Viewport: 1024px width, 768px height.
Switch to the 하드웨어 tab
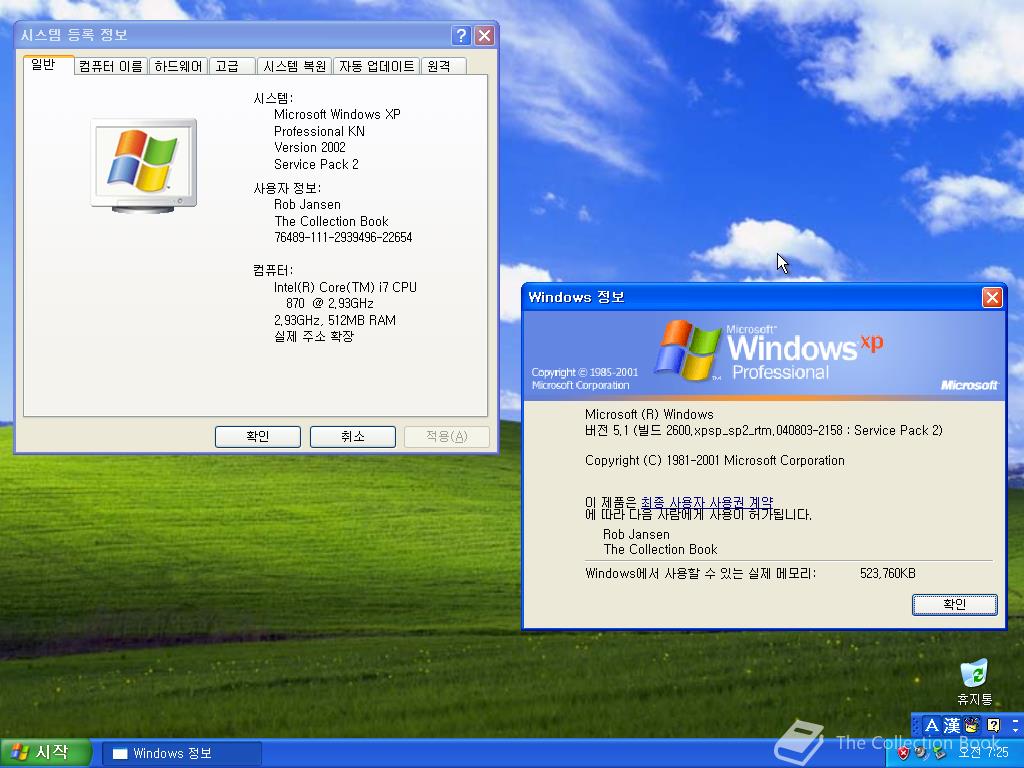point(178,66)
